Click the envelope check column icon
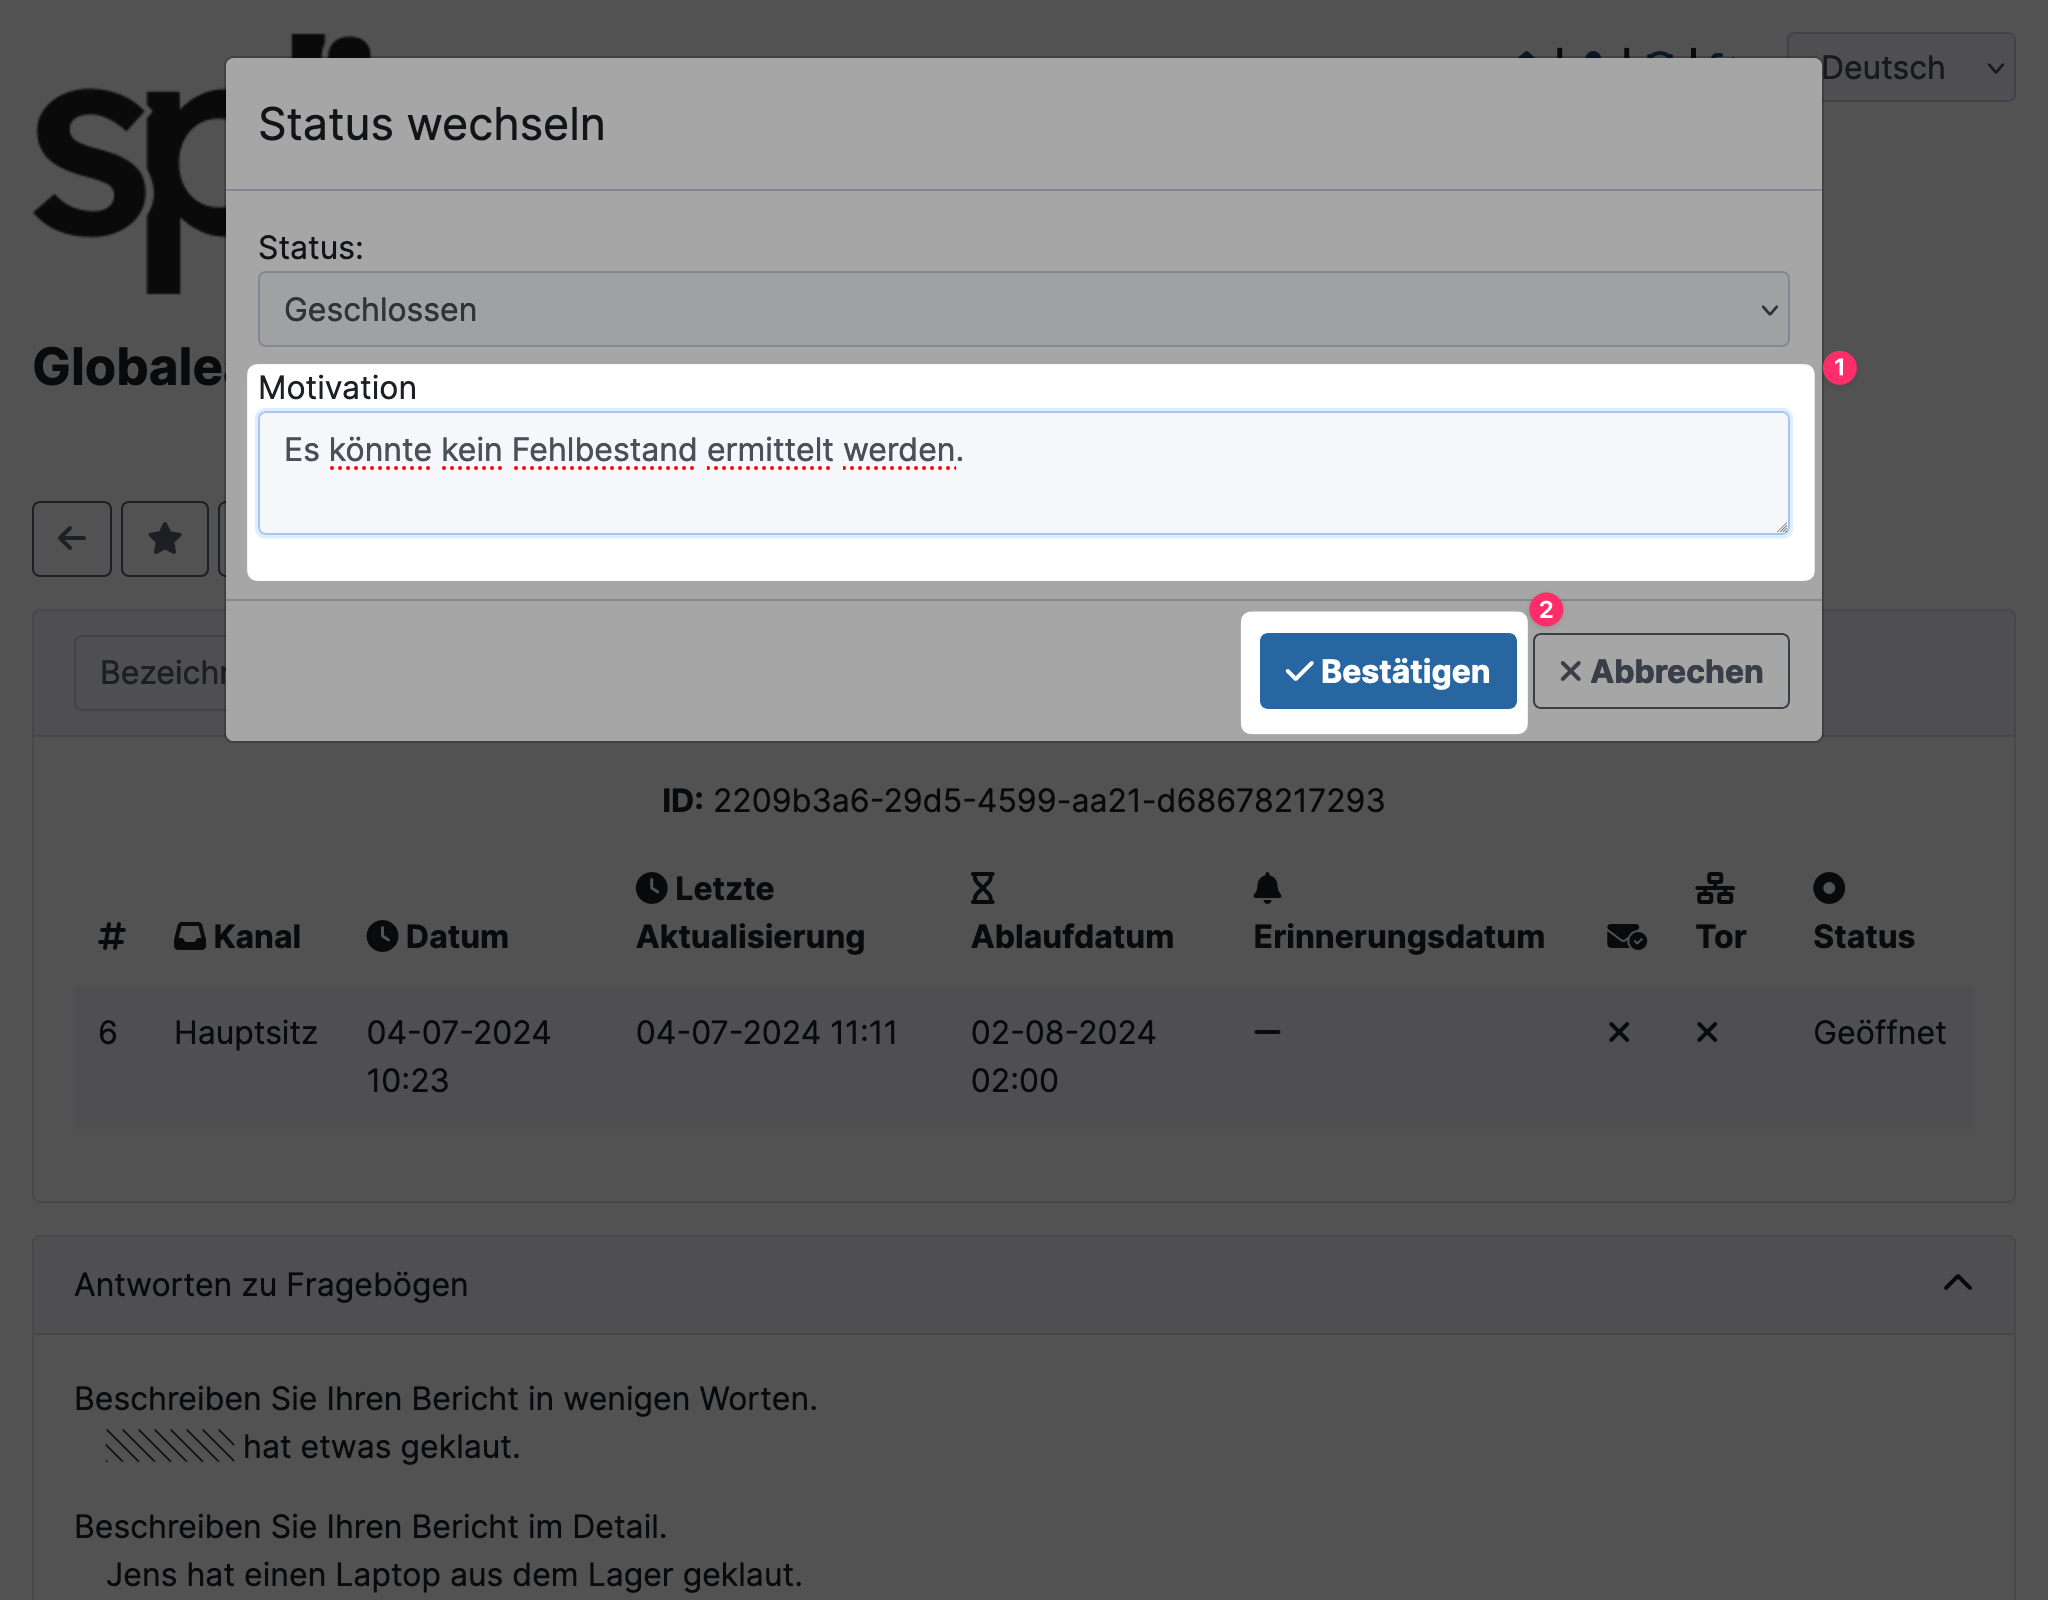2048x1600 pixels. 1626,937
